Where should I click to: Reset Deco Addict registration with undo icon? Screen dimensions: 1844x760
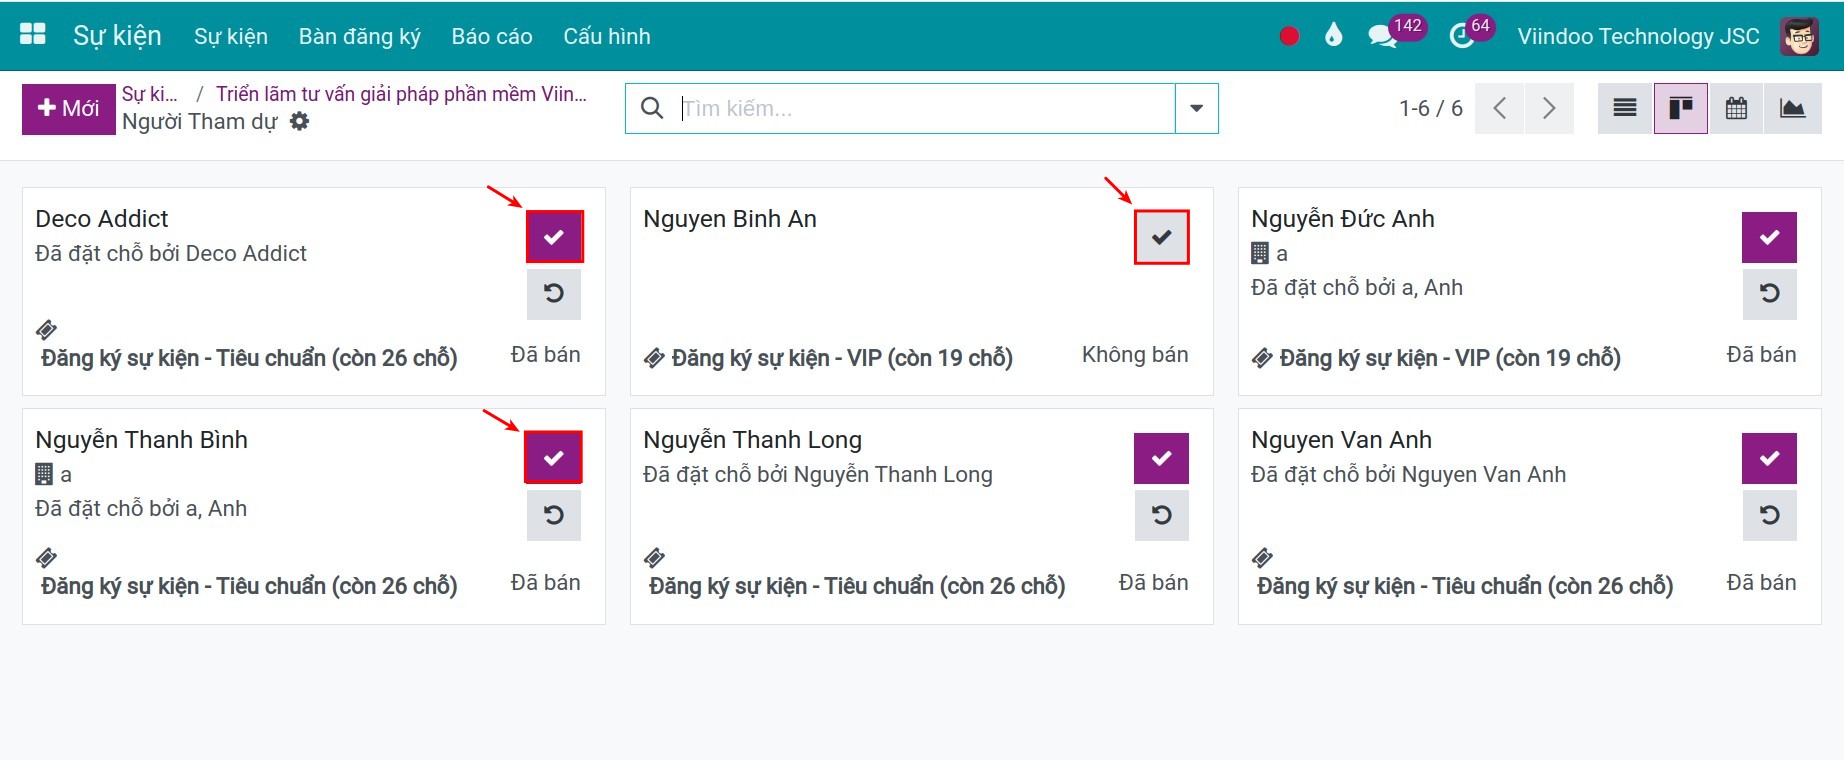pyautogui.click(x=554, y=293)
